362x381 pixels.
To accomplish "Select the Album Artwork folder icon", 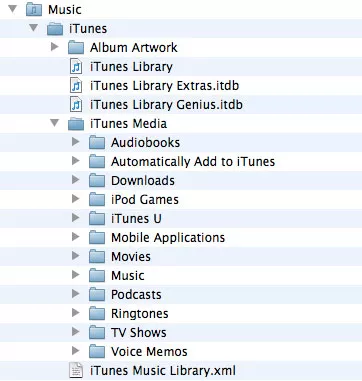I will pos(76,48).
